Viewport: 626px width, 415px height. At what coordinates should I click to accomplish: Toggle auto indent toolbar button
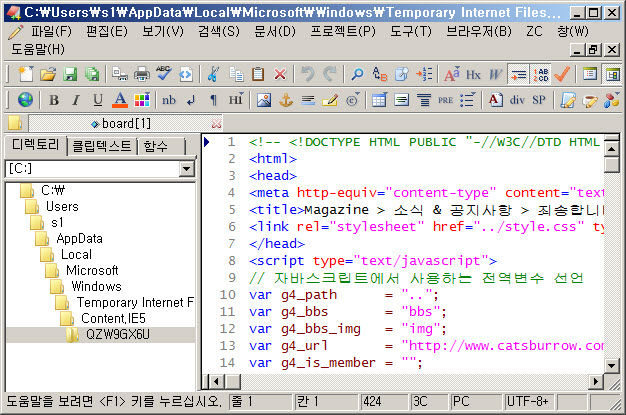pos(518,74)
